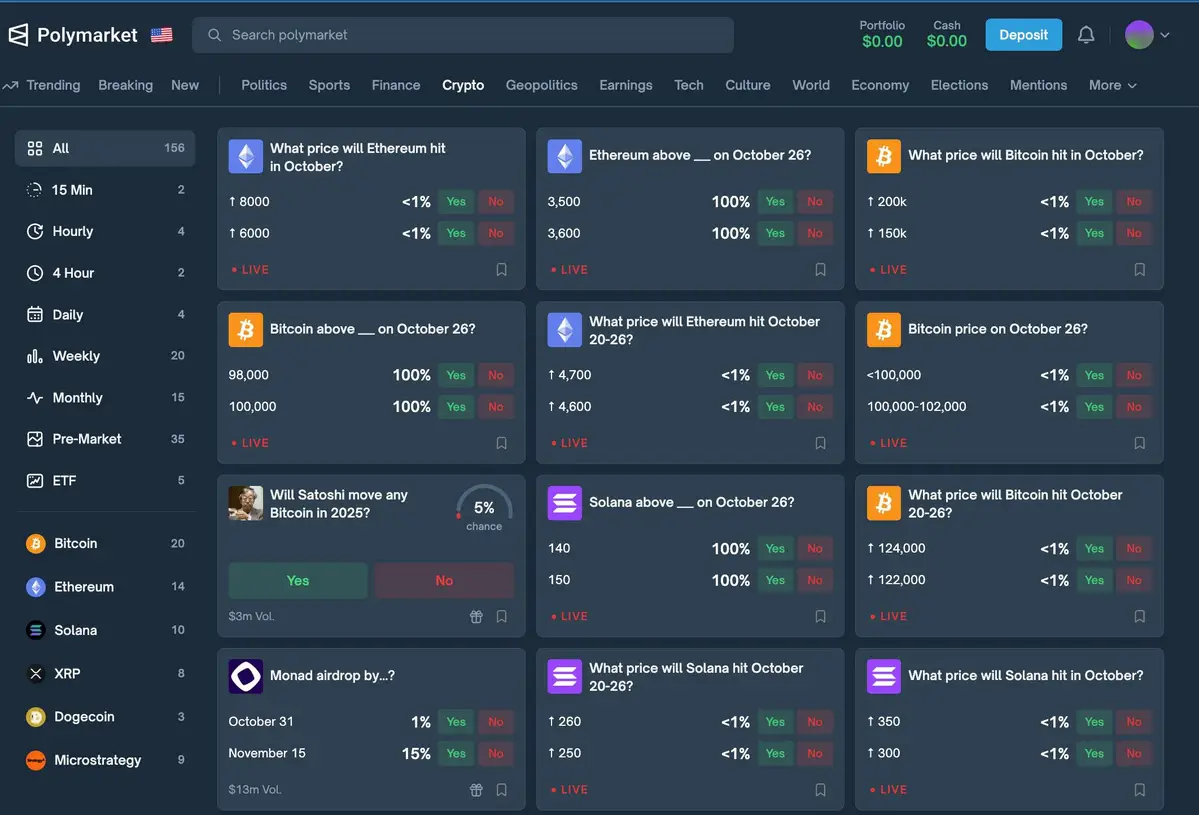Click the notifications bell icon
Image resolution: width=1199 pixels, height=815 pixels.
[x=1086, y=35]
